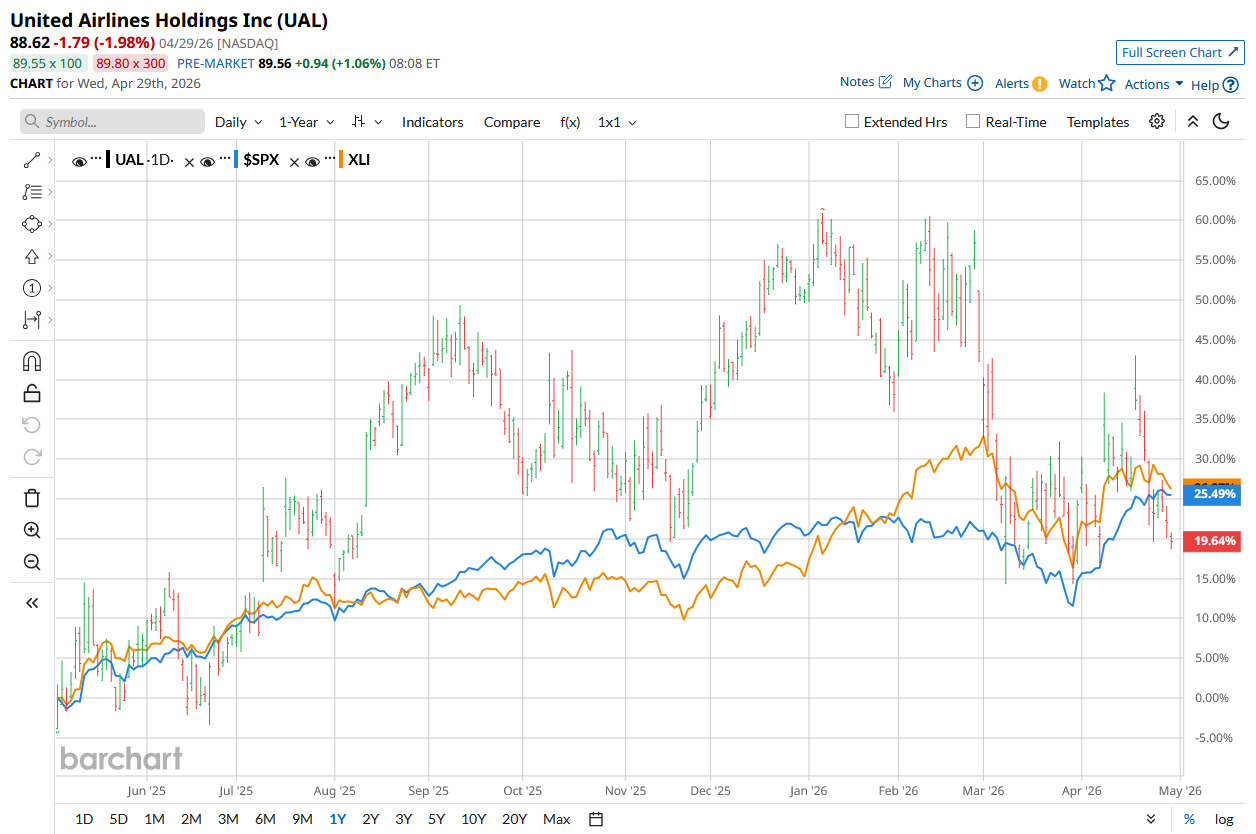Hide the UAL series with eye icon
This screenshot has height=834, width=1256.
click(x=79, y=161)
